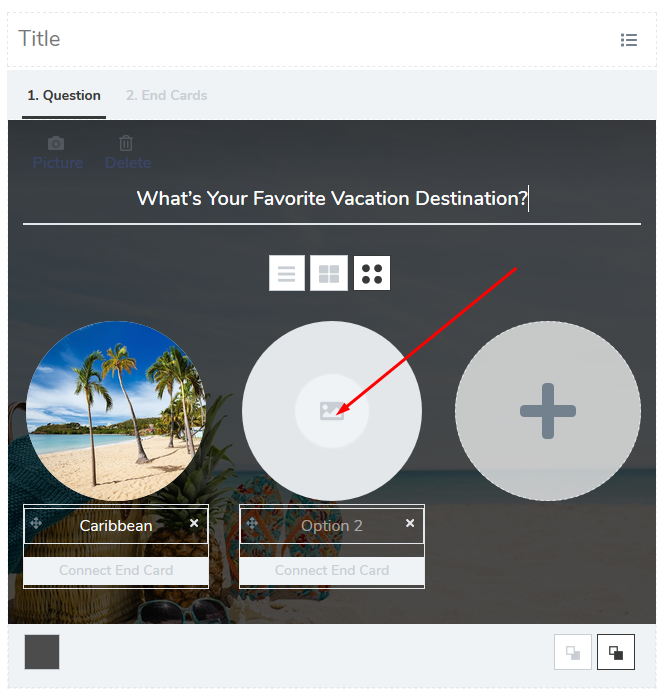Open the dark gray color swatch

point(42,652)
